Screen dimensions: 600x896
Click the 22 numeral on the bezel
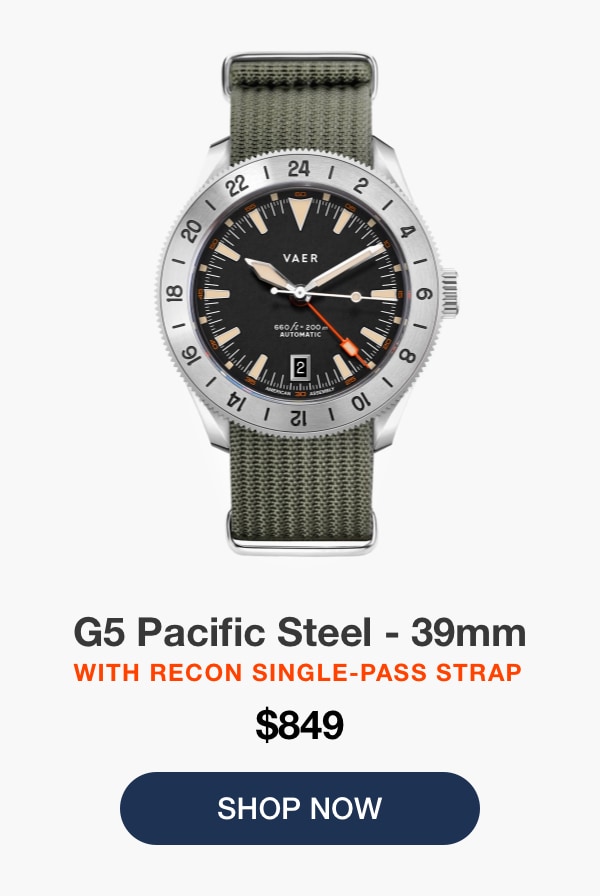click(x=237, y=185)
